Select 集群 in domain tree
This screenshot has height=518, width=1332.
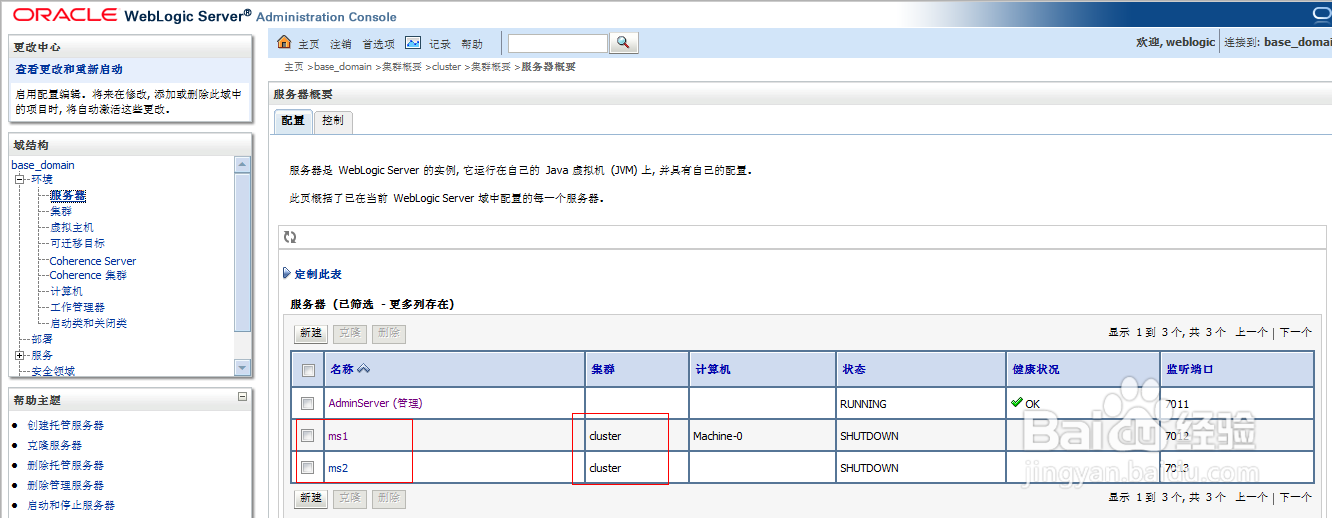(x=61, y=211)
